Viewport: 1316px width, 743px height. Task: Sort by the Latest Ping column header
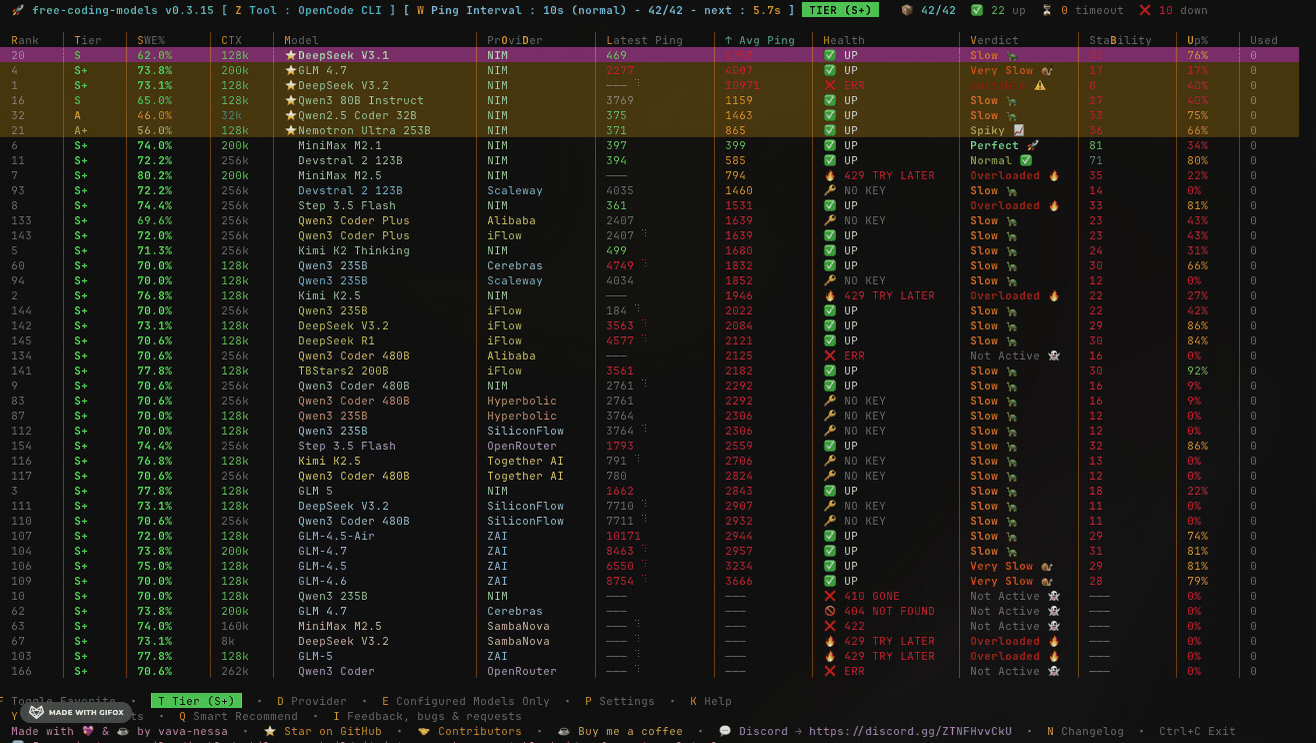pos(644,40)
